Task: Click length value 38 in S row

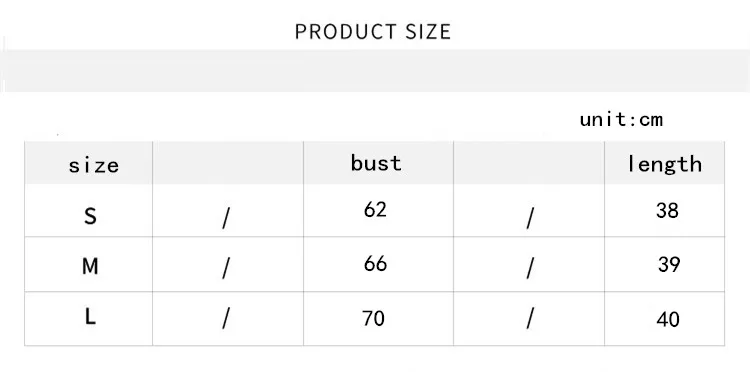Action: [667, 210]
